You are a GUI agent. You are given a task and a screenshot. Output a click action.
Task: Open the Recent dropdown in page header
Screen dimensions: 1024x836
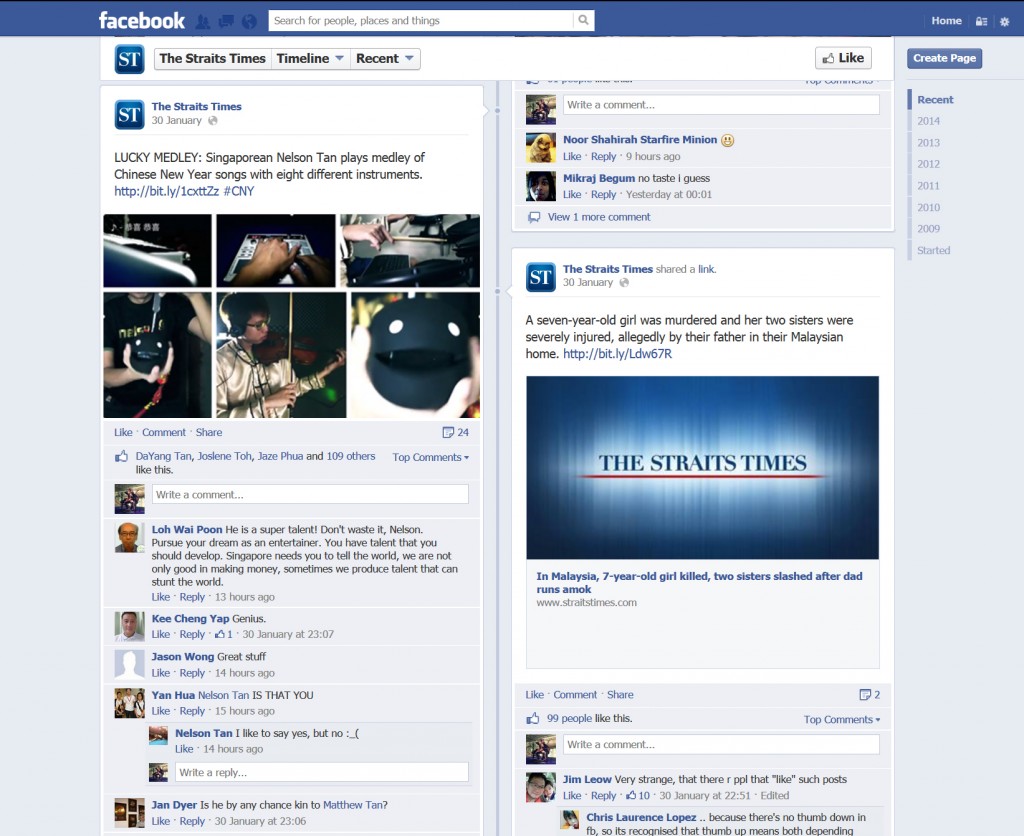[385, 59]
